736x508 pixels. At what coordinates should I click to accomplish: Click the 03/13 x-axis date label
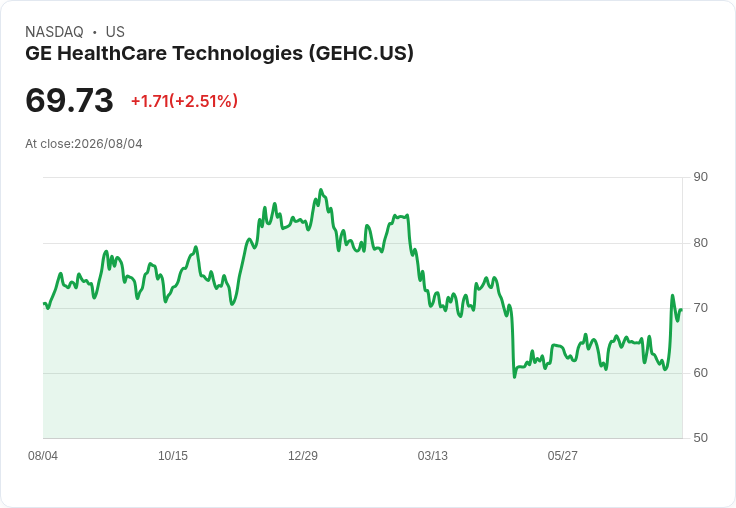(x=432, y=455)
